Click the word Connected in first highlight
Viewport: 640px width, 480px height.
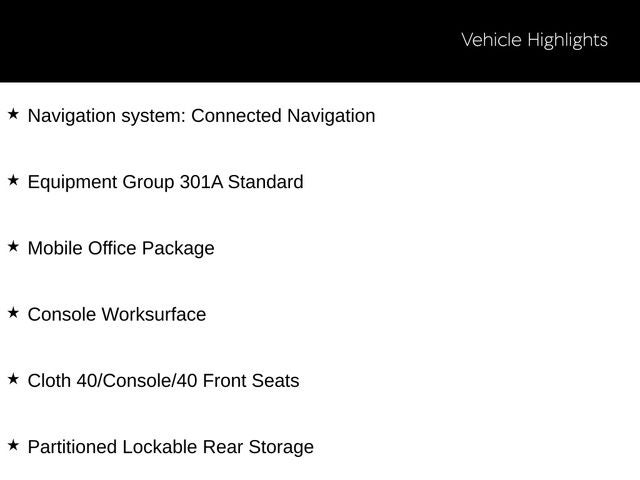tap(236, 116)
